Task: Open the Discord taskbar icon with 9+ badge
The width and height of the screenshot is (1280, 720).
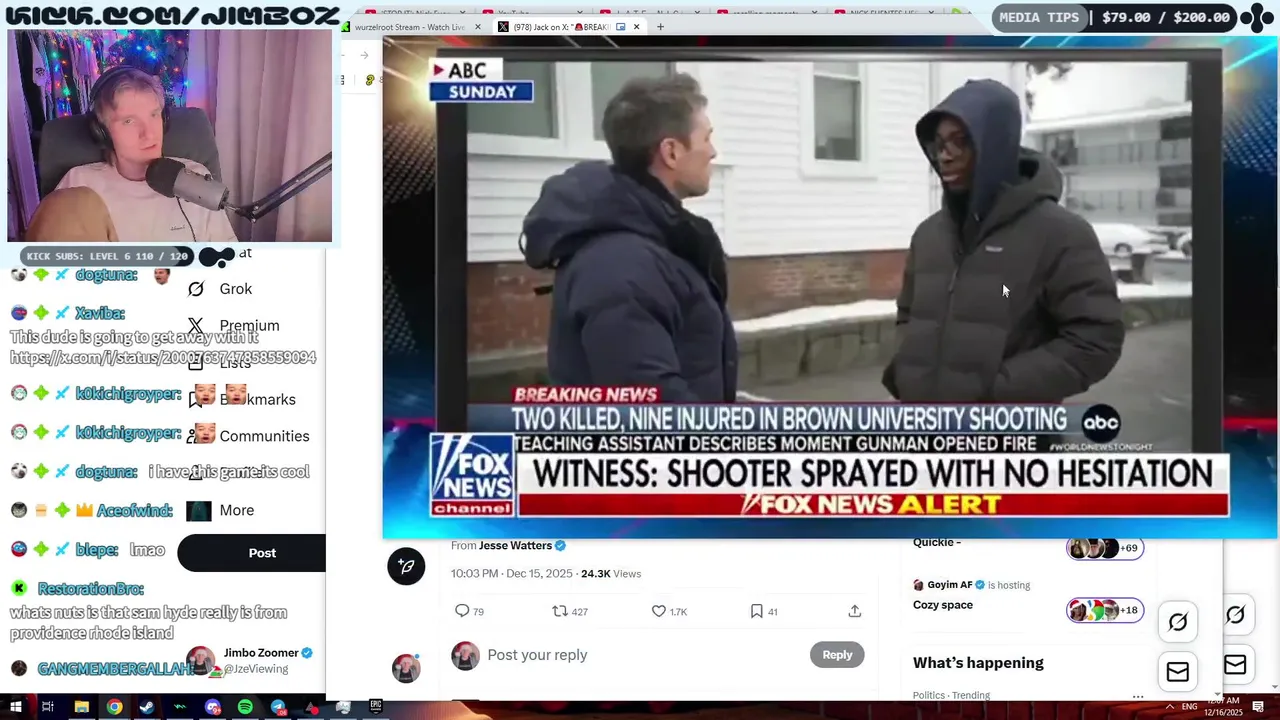Action: tap(212, 707)
